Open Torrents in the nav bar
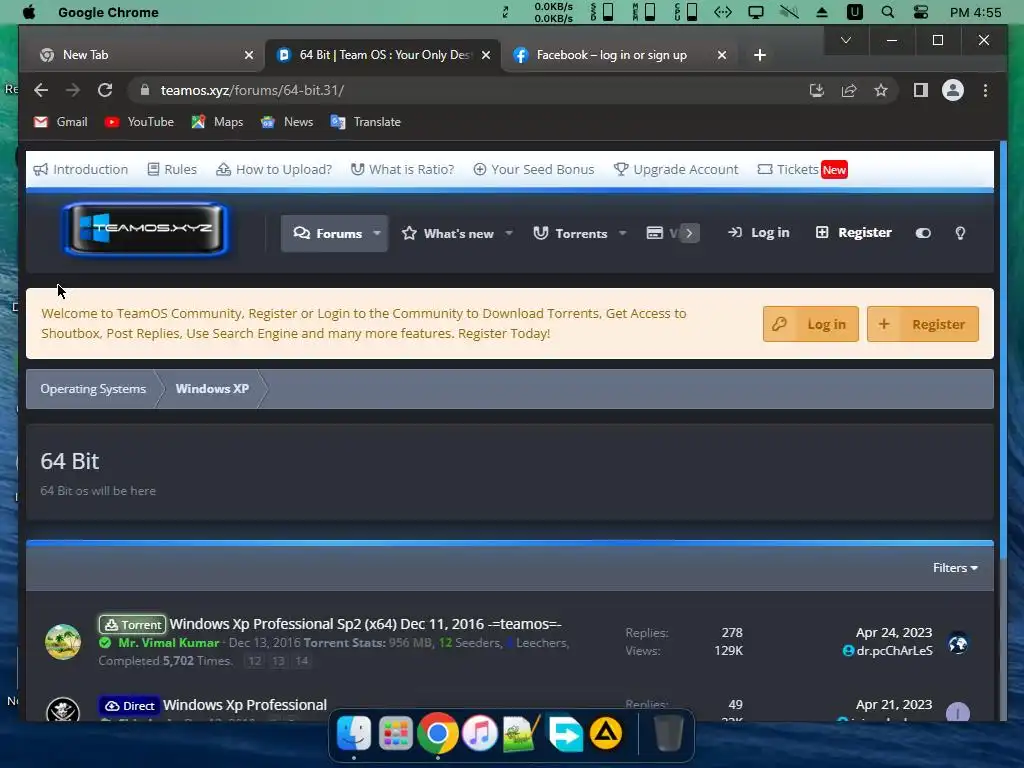1024x768 pixels. [x=570, y=233]
